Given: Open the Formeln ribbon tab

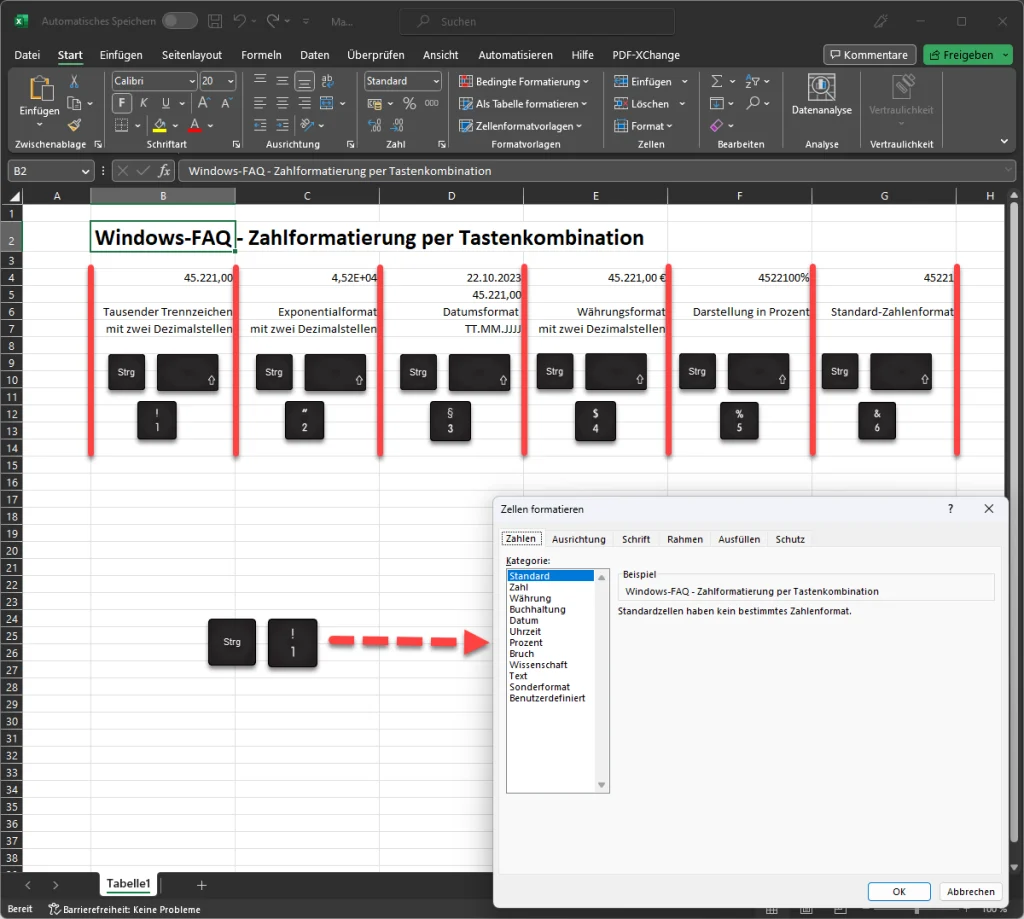Looking at the screenshot, I should (x=261, y=55).
